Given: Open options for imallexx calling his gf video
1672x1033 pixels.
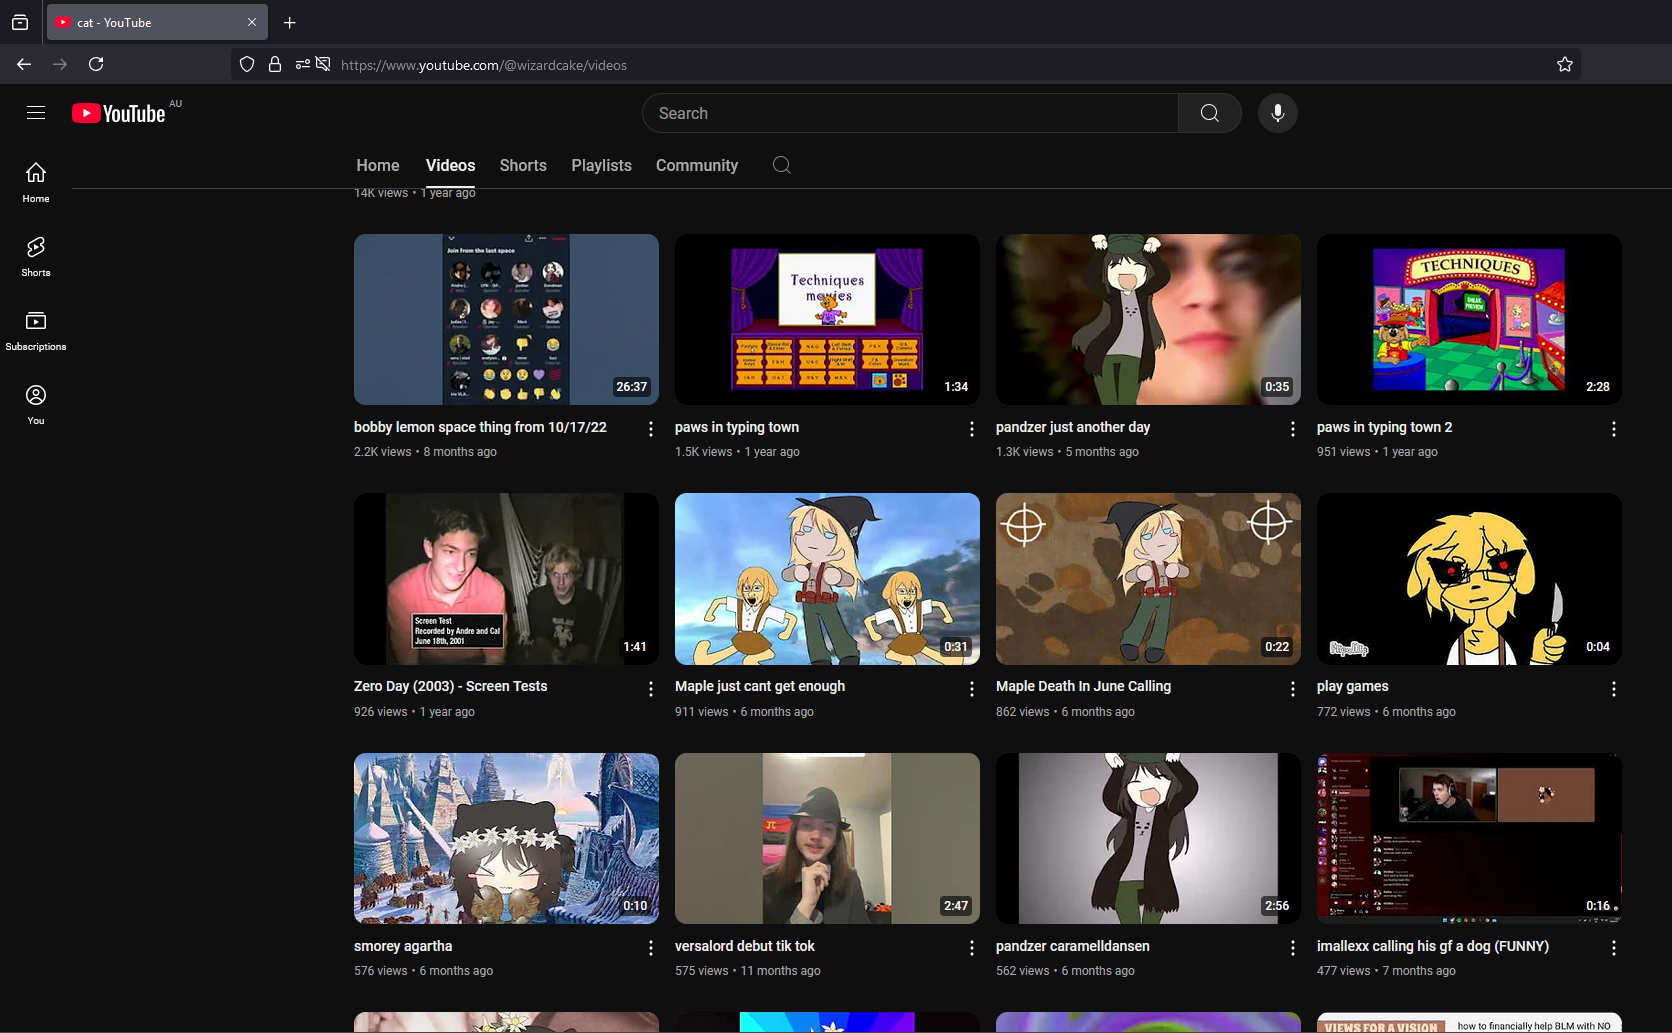Looking at the screenshot, I should tap(1614, 948).
